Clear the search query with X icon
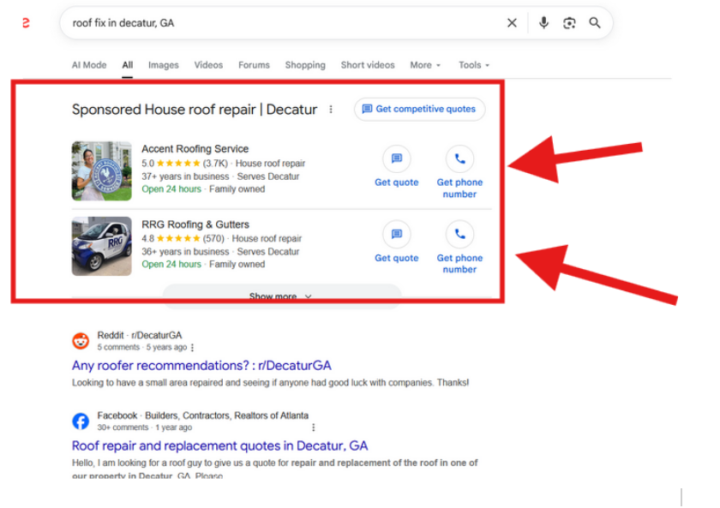720x508 pixels. (x=512, y=23)
